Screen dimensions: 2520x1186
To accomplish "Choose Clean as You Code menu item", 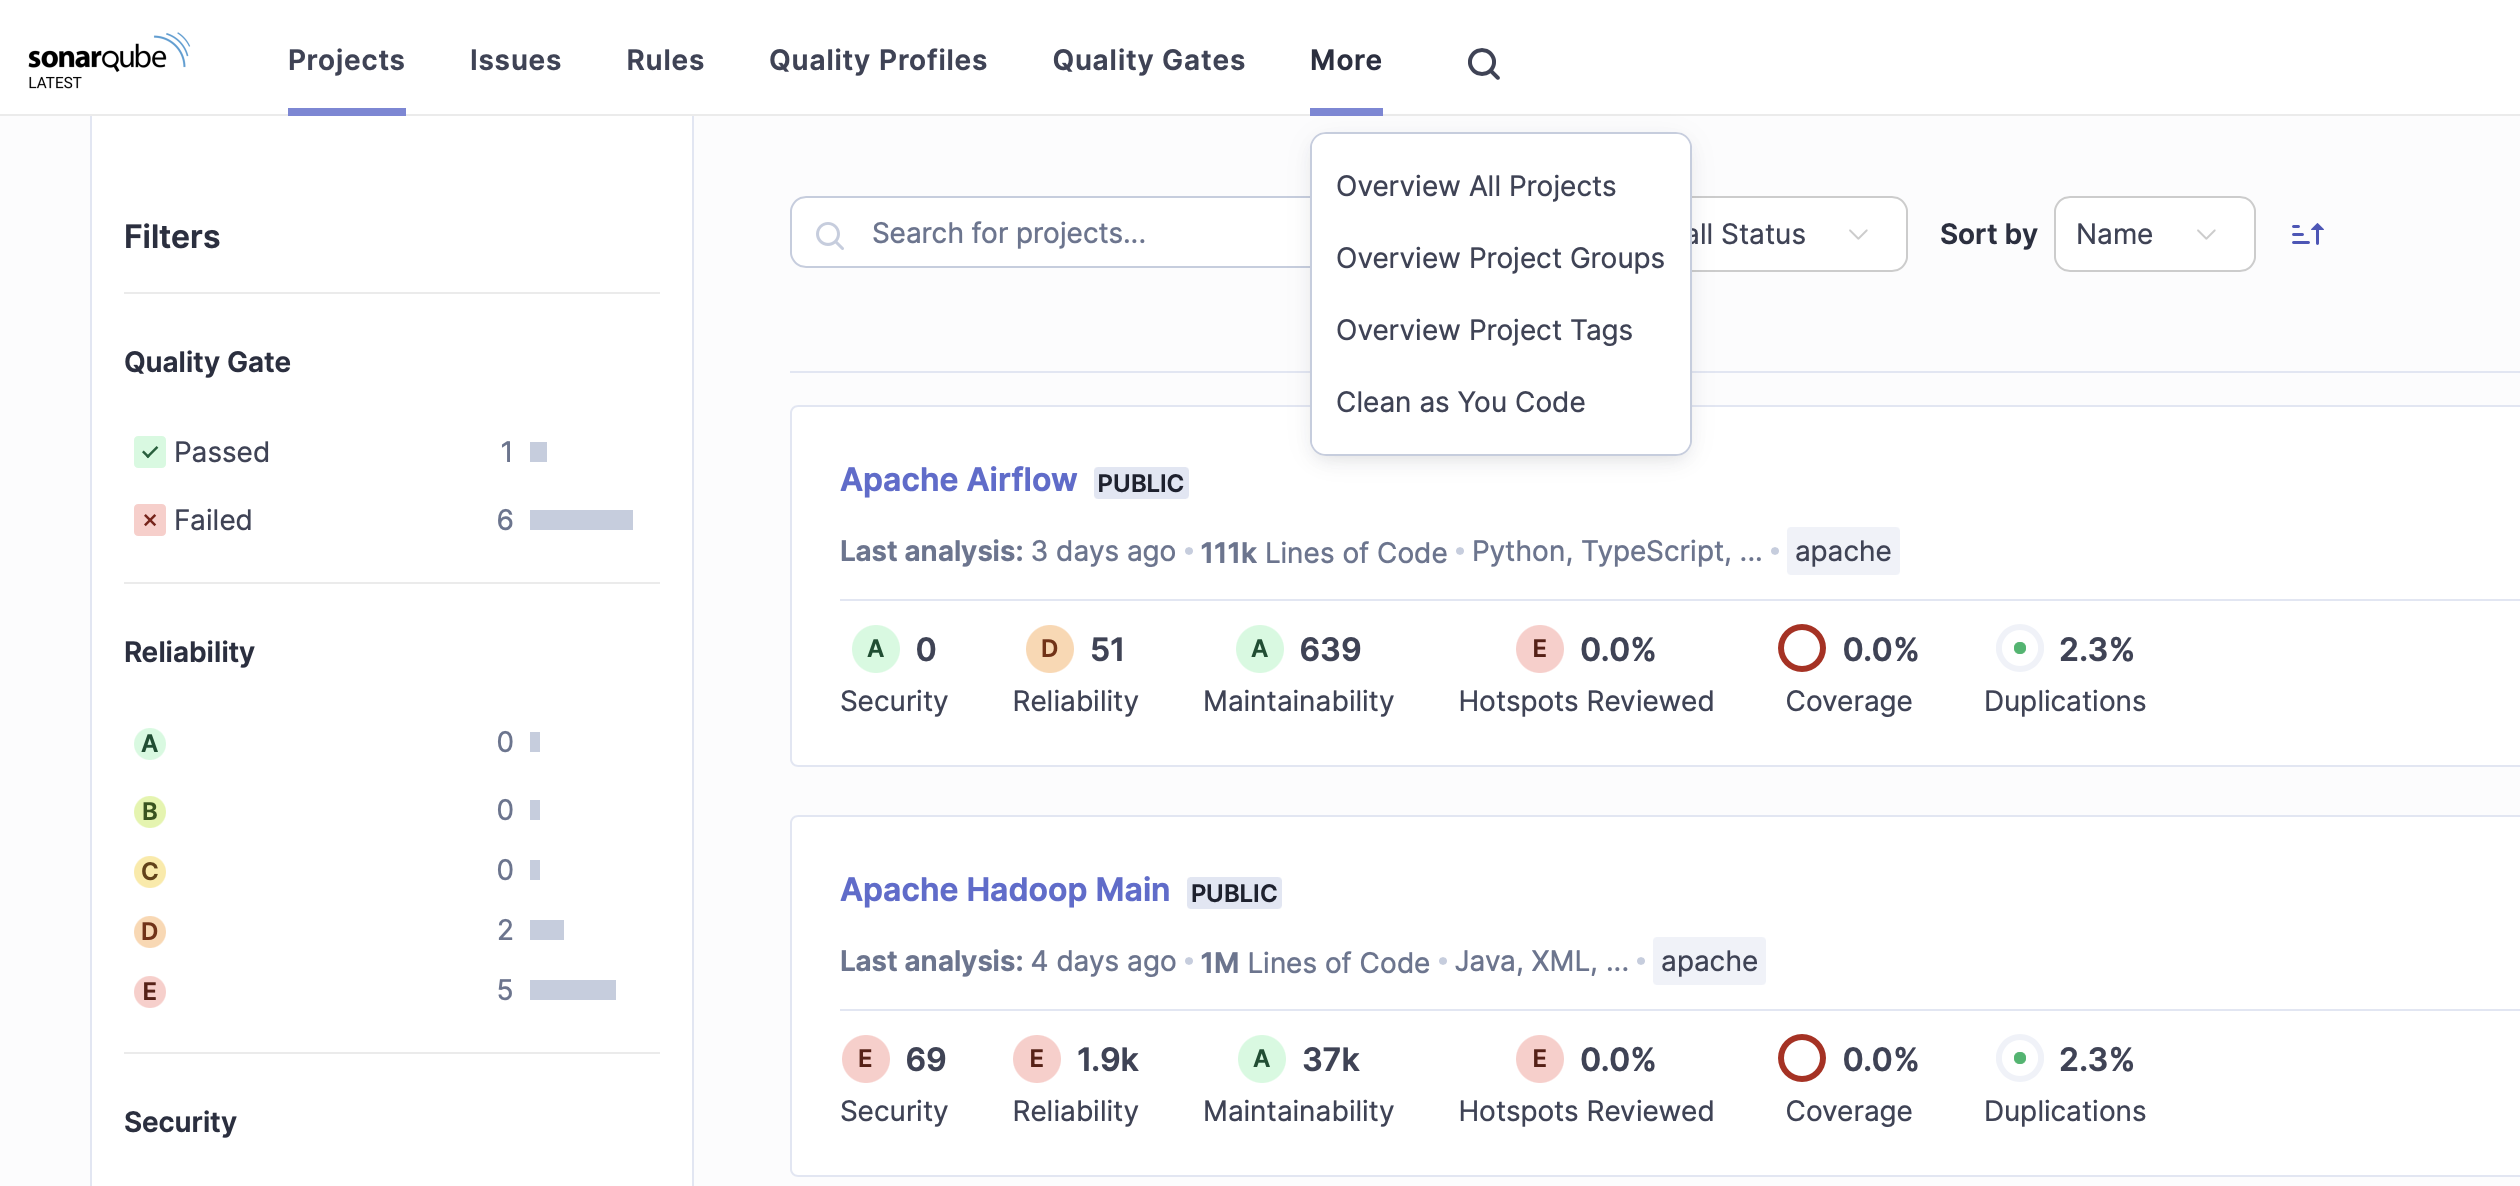I will point(1460,402).
